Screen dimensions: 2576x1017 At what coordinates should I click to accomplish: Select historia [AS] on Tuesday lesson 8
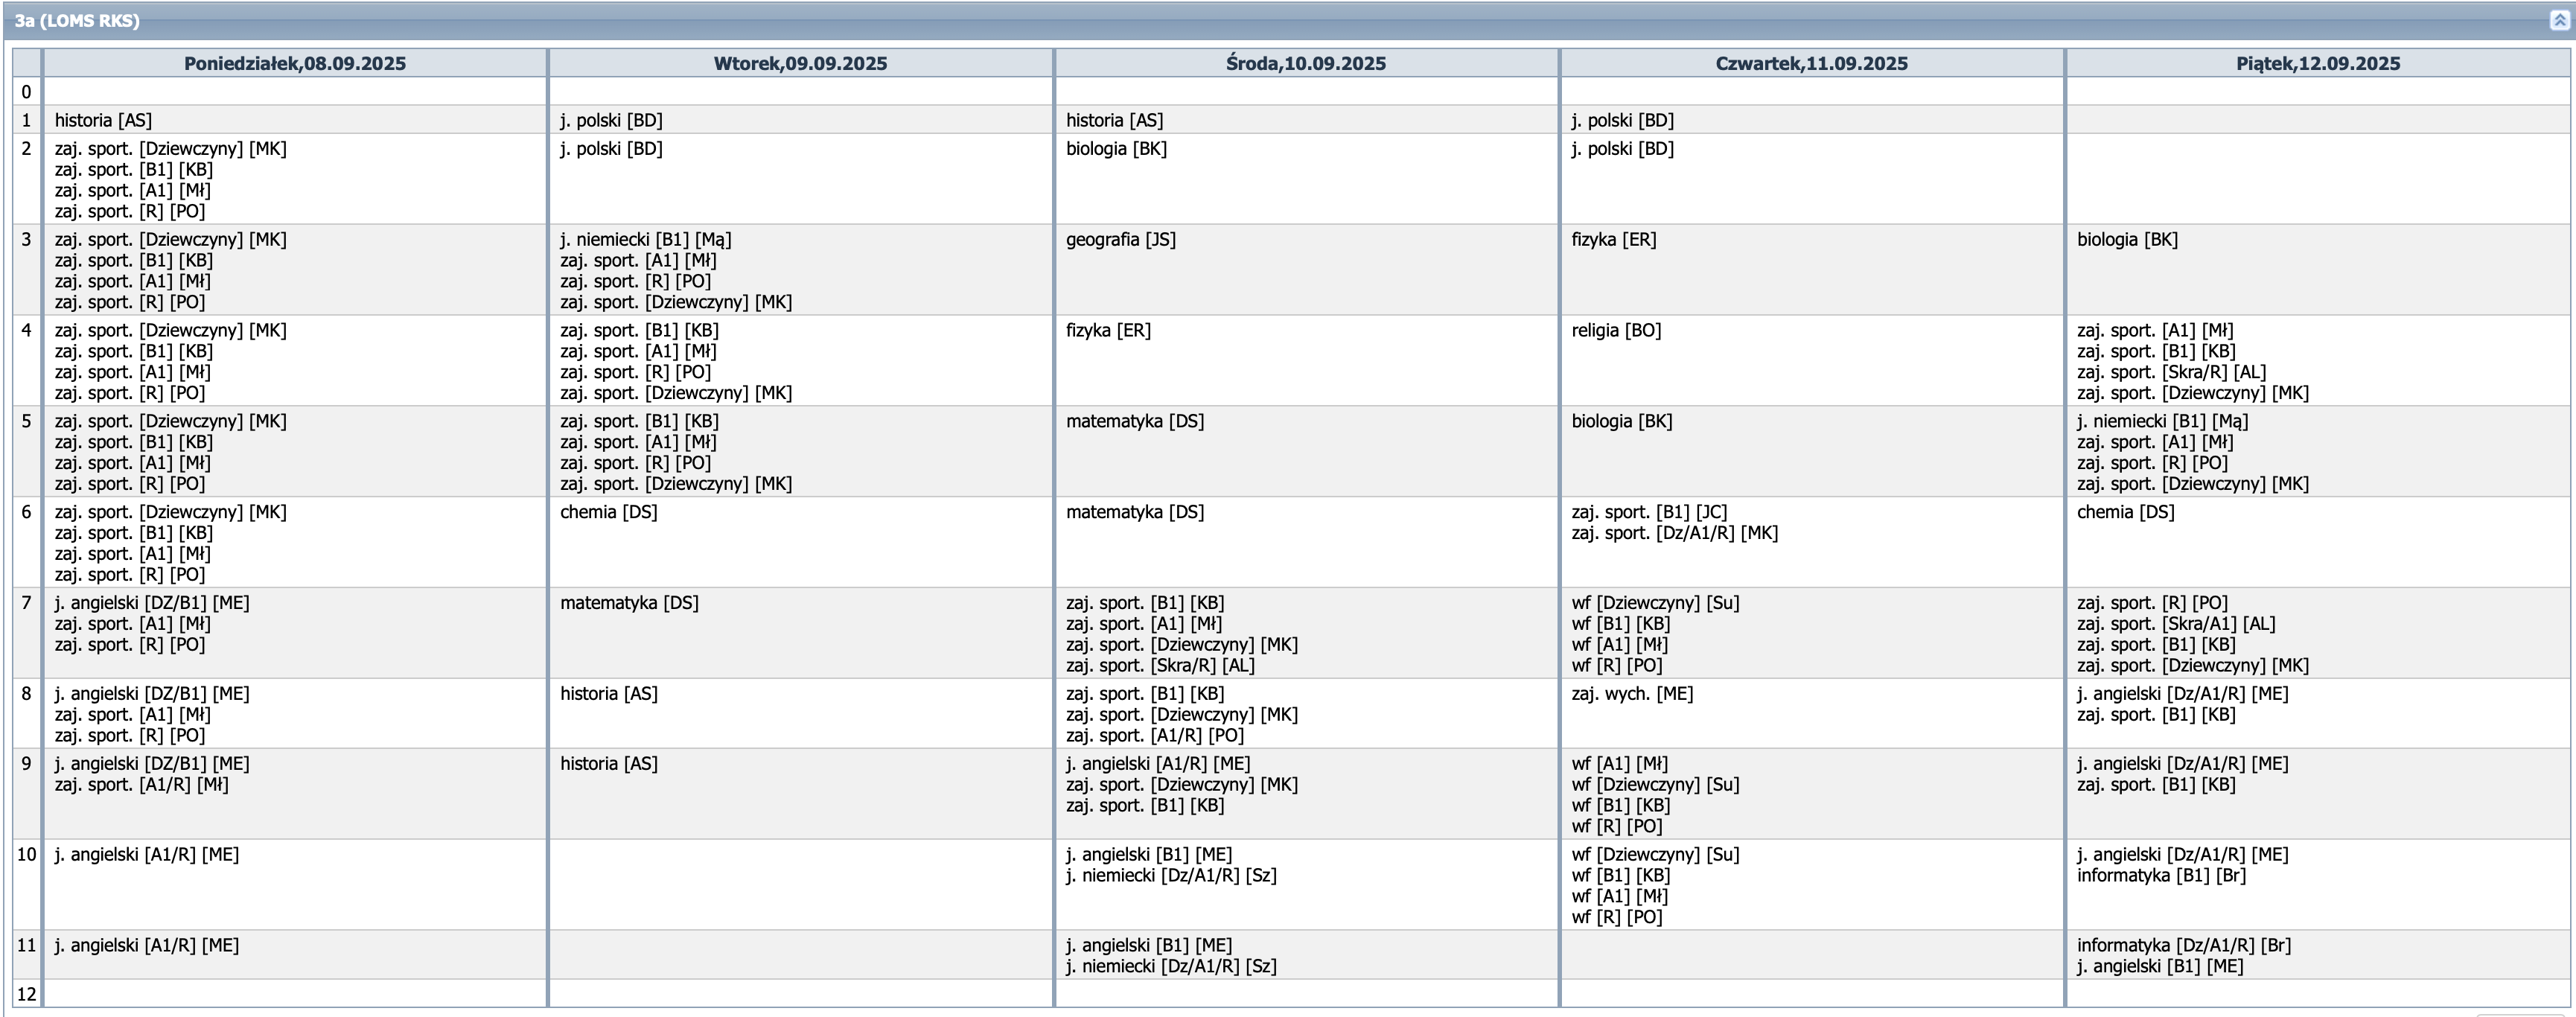click(608, 693)
